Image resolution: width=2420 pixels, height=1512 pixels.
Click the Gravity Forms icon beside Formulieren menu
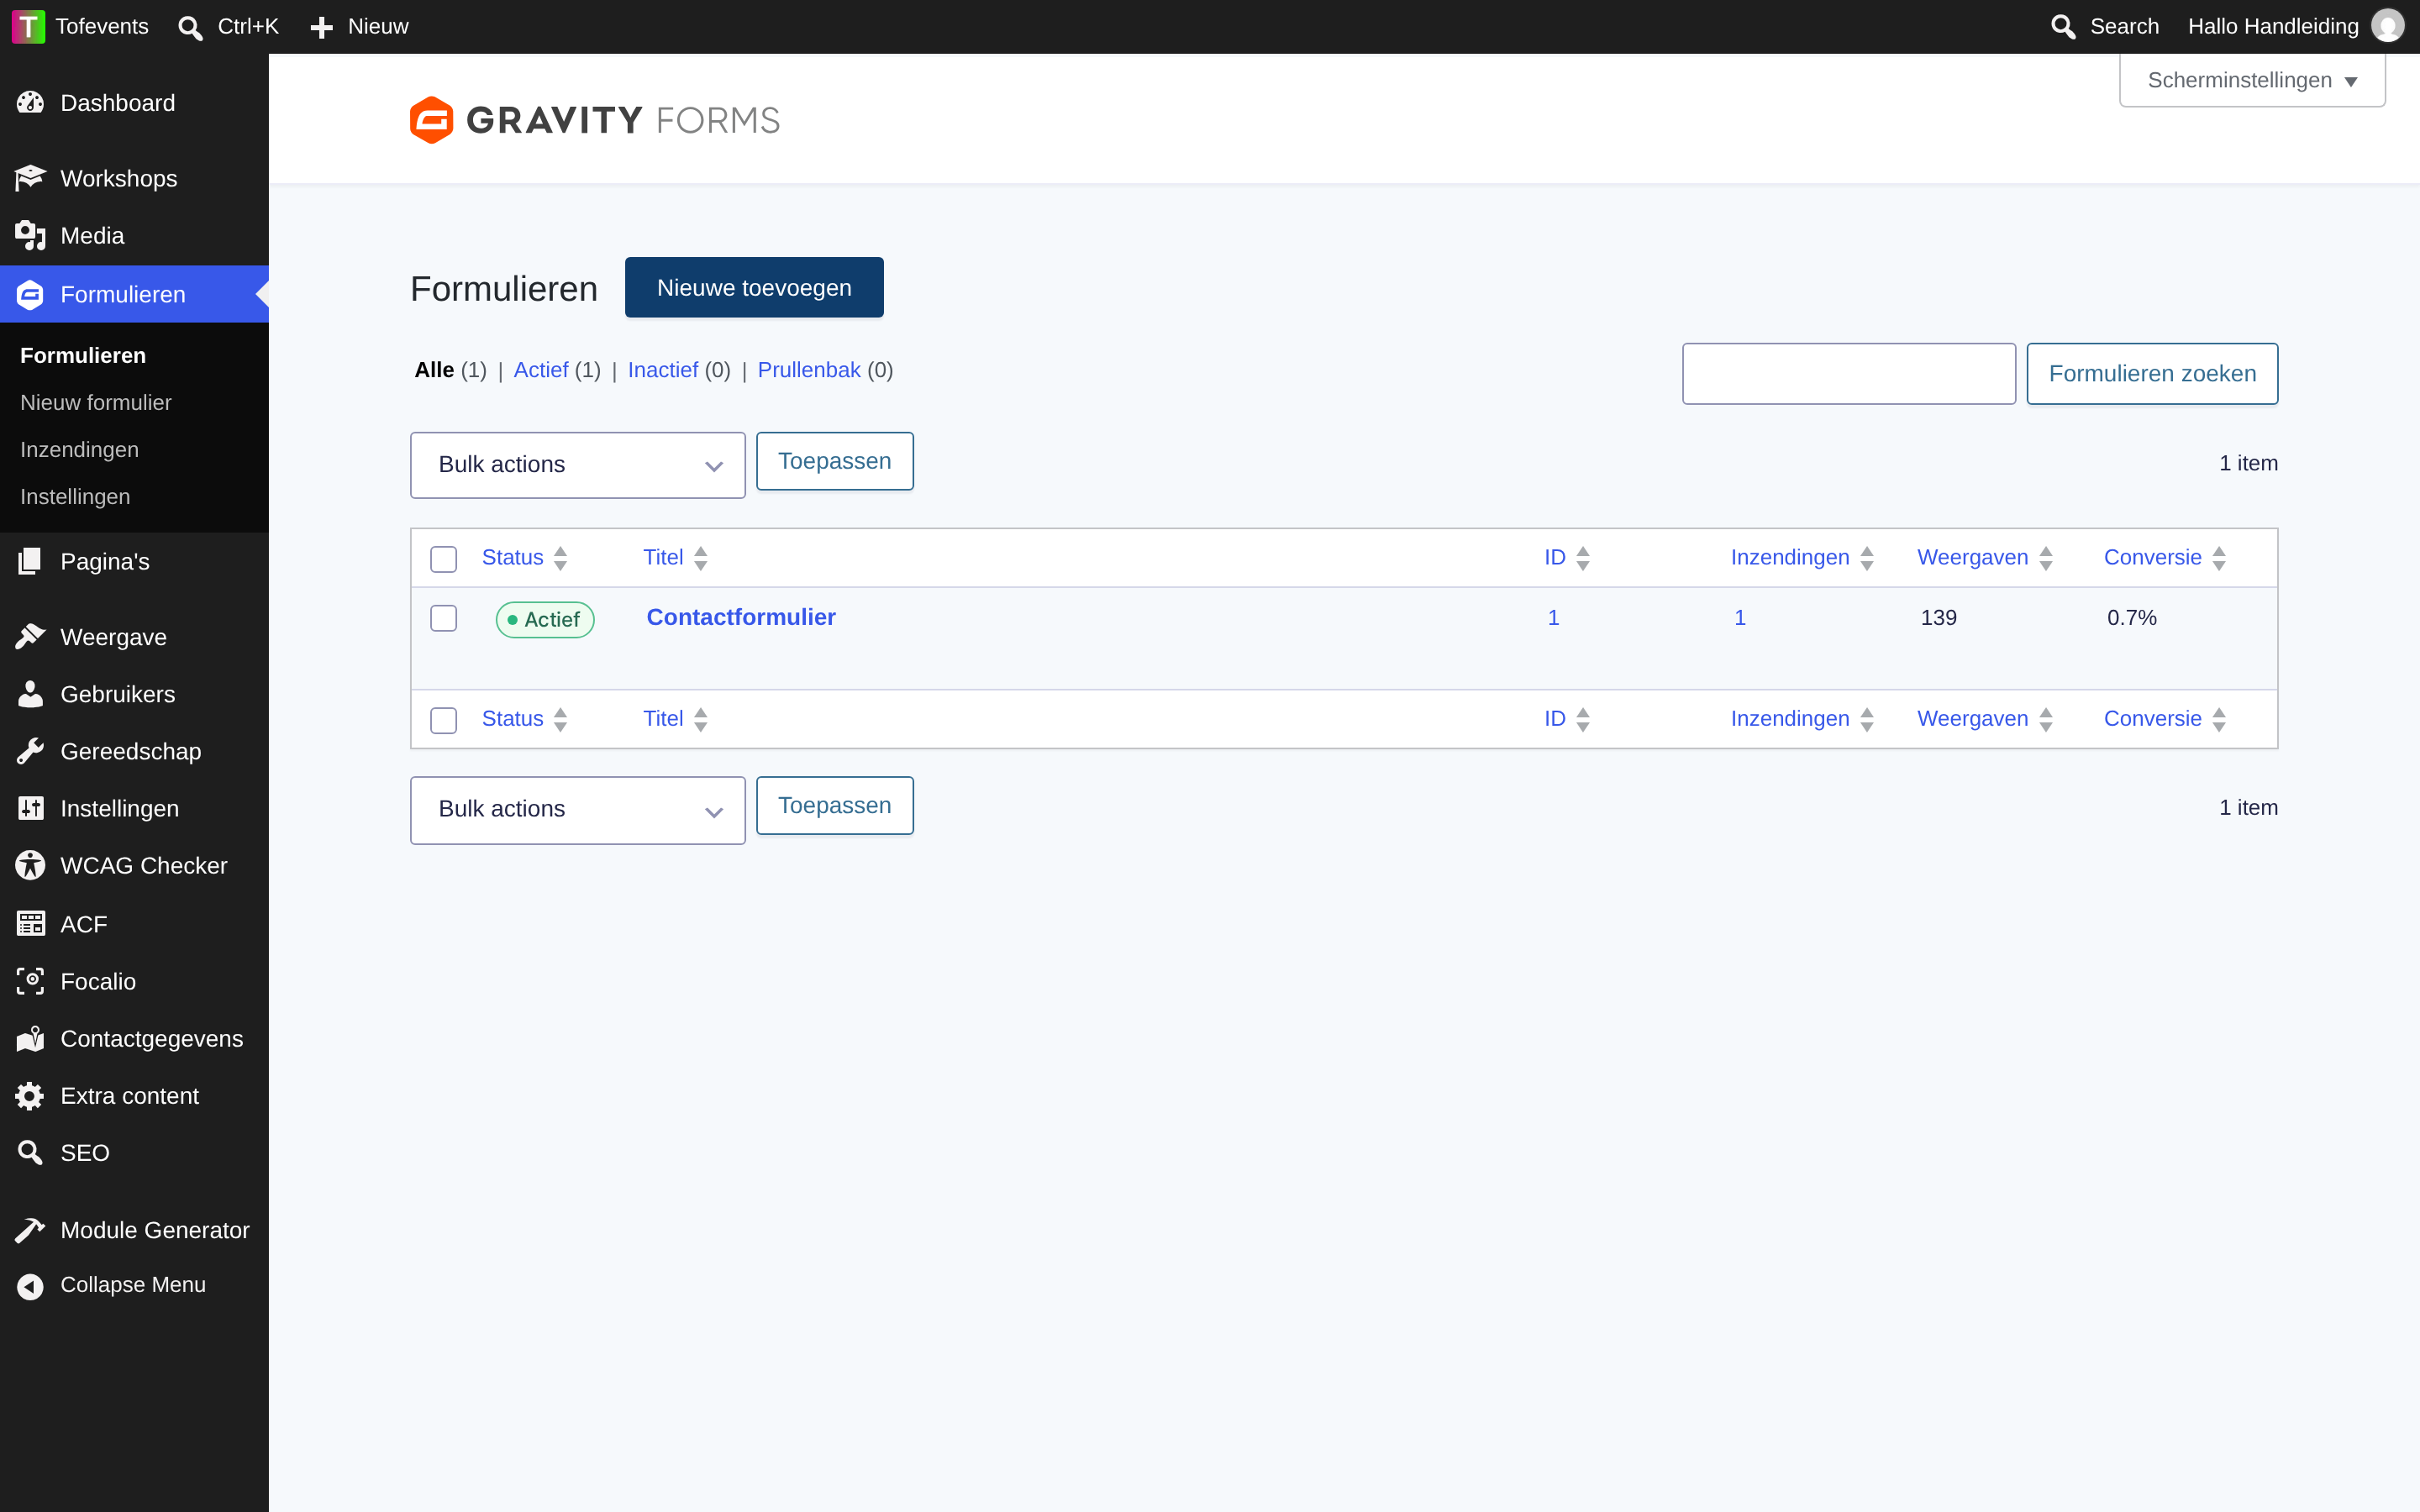[x=30, y=294]
